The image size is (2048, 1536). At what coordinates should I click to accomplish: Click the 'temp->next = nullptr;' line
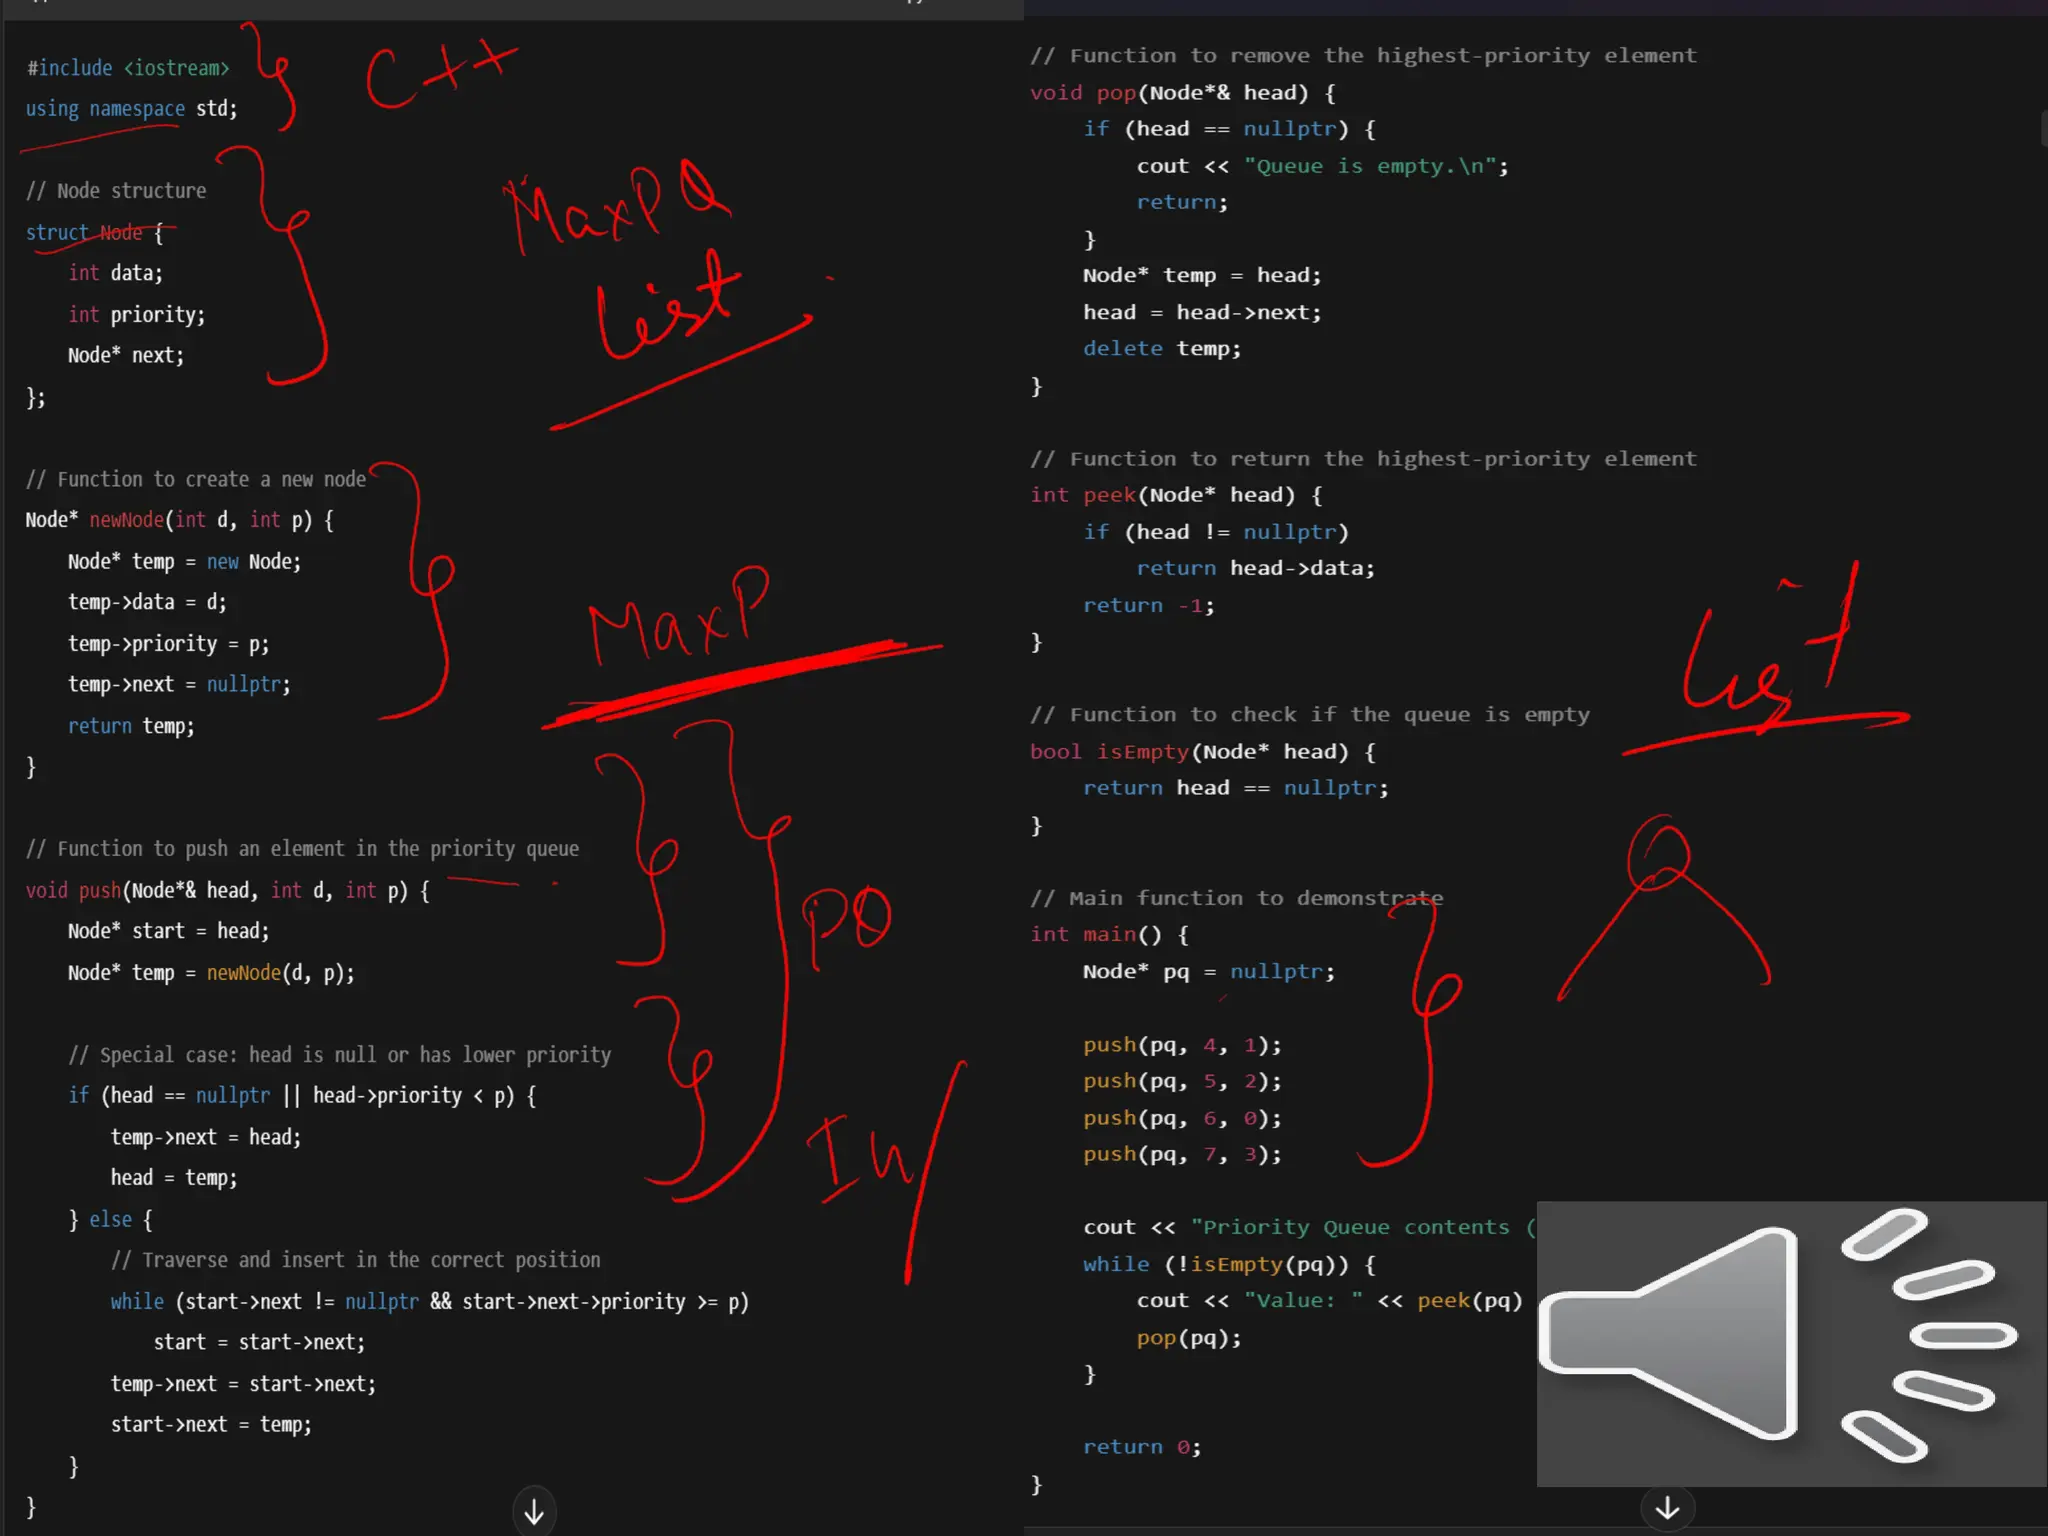pyautogui.click(x=179, y=685)
